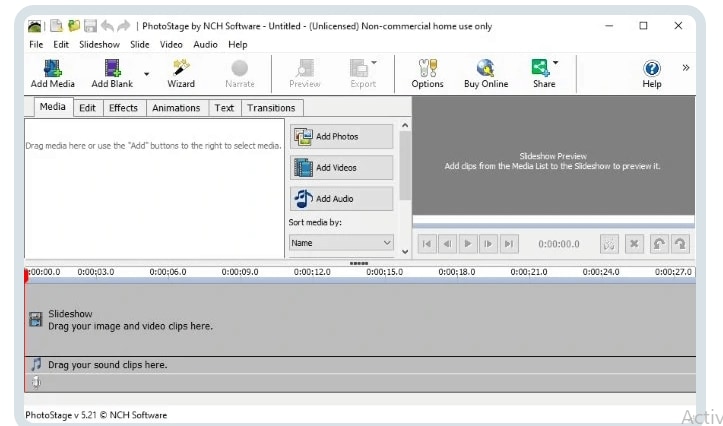Click the delete clip X button
723x426 pixels.
pos(634,244)
